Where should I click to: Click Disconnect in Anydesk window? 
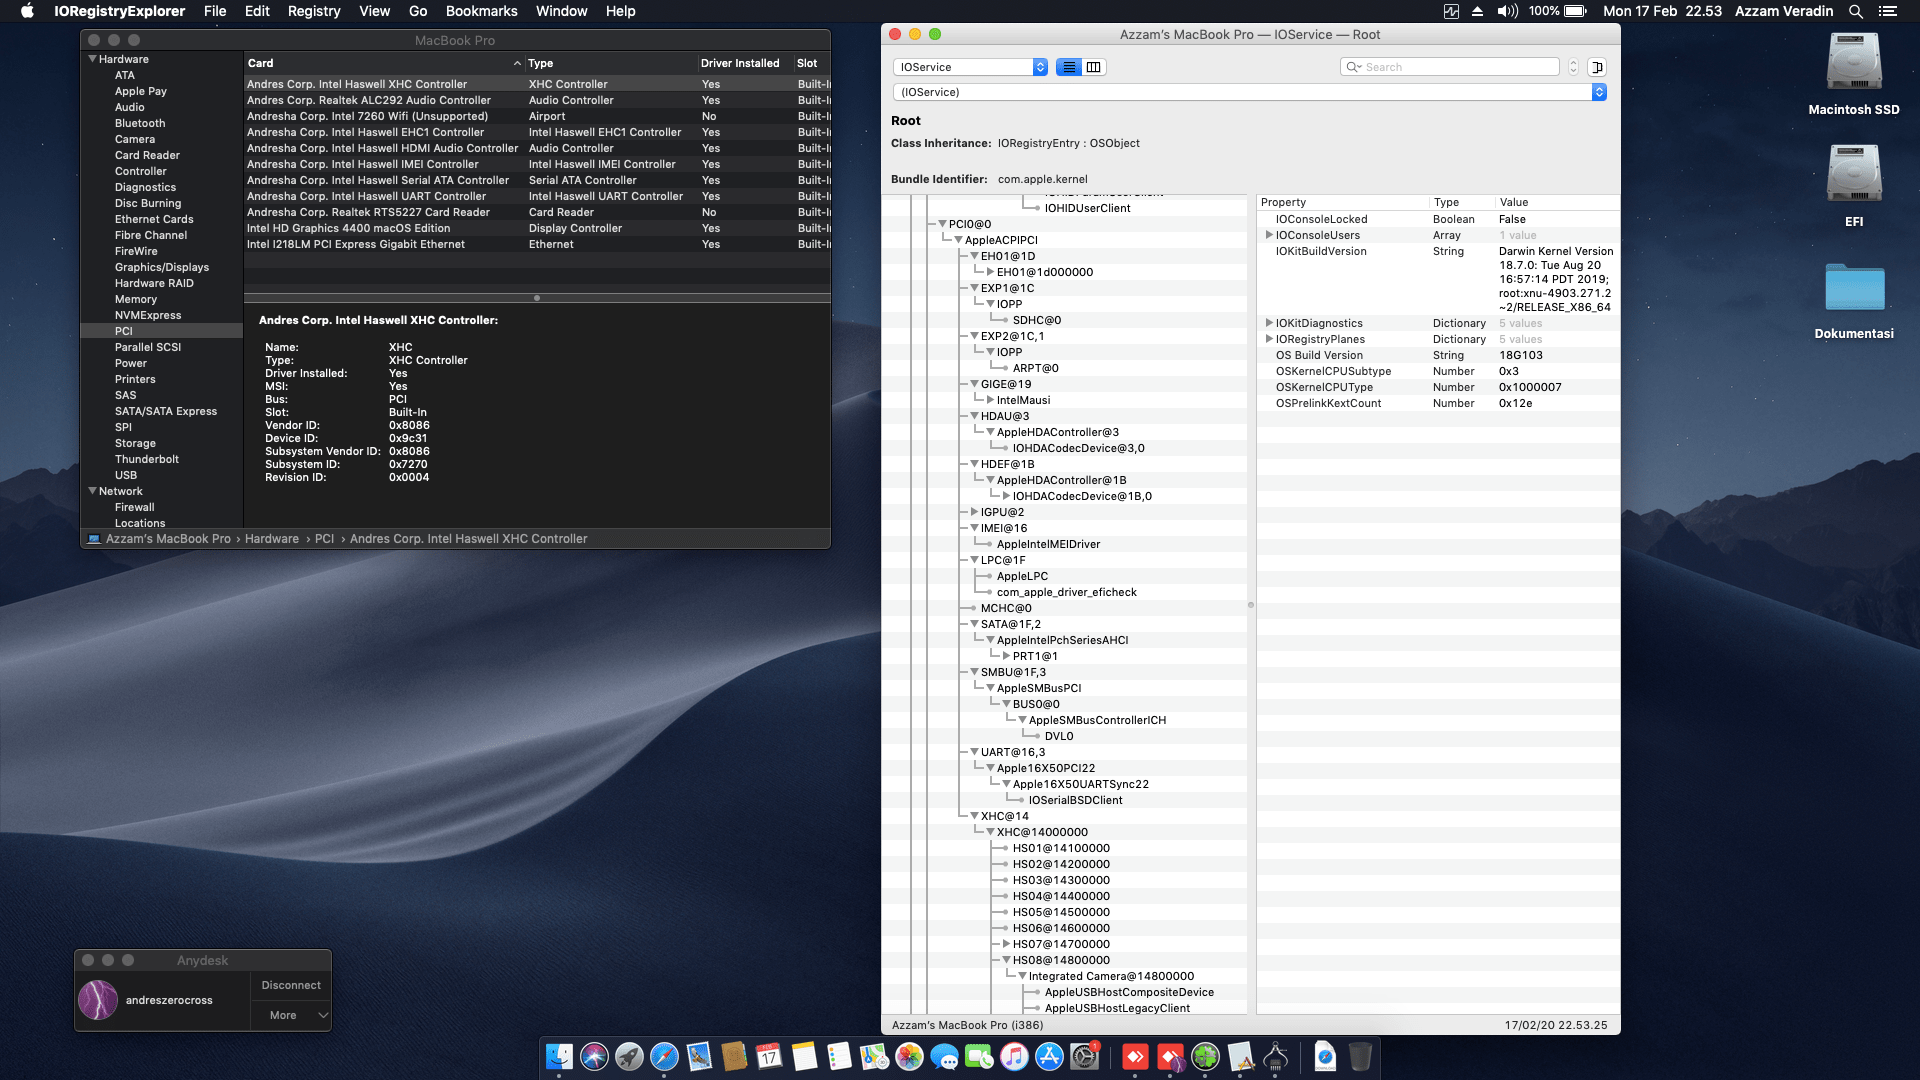291,985
